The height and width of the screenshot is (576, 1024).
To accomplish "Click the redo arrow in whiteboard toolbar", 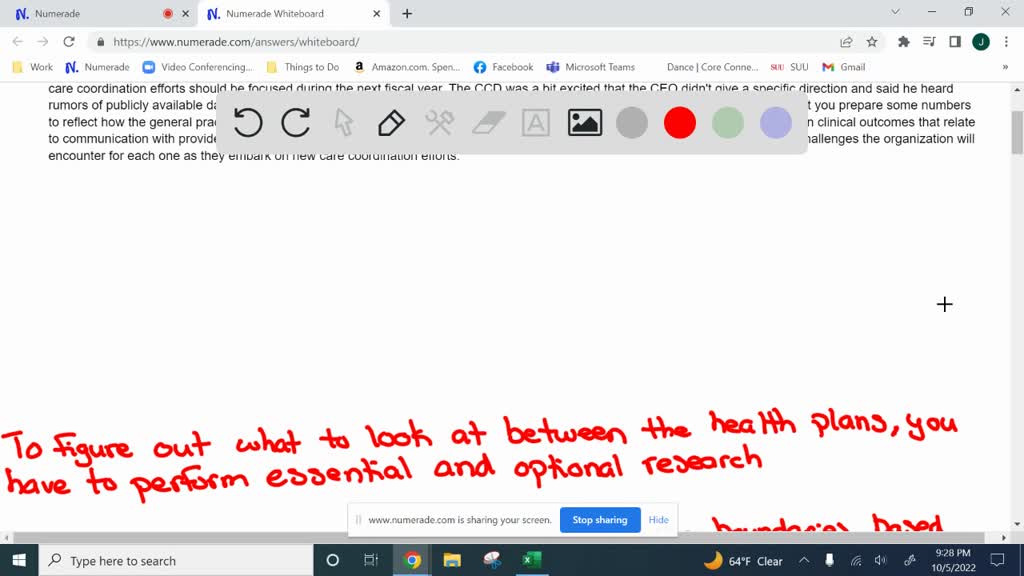I will [296, 123].
